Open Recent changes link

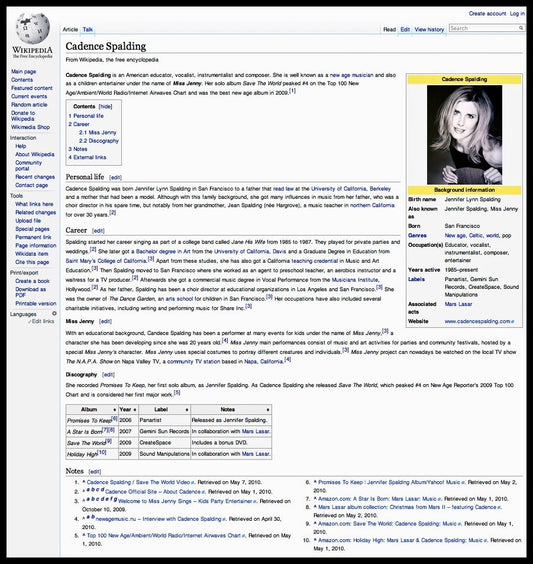(35, 177)
